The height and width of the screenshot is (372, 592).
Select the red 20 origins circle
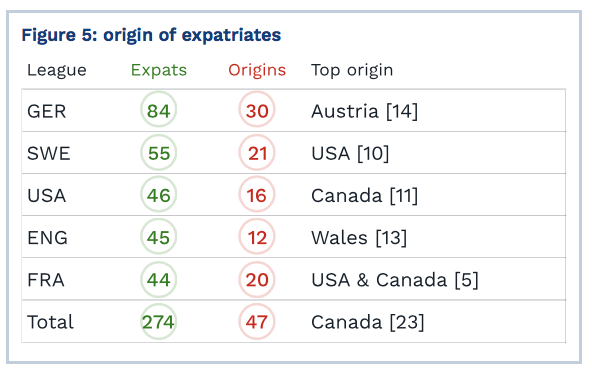257,279
